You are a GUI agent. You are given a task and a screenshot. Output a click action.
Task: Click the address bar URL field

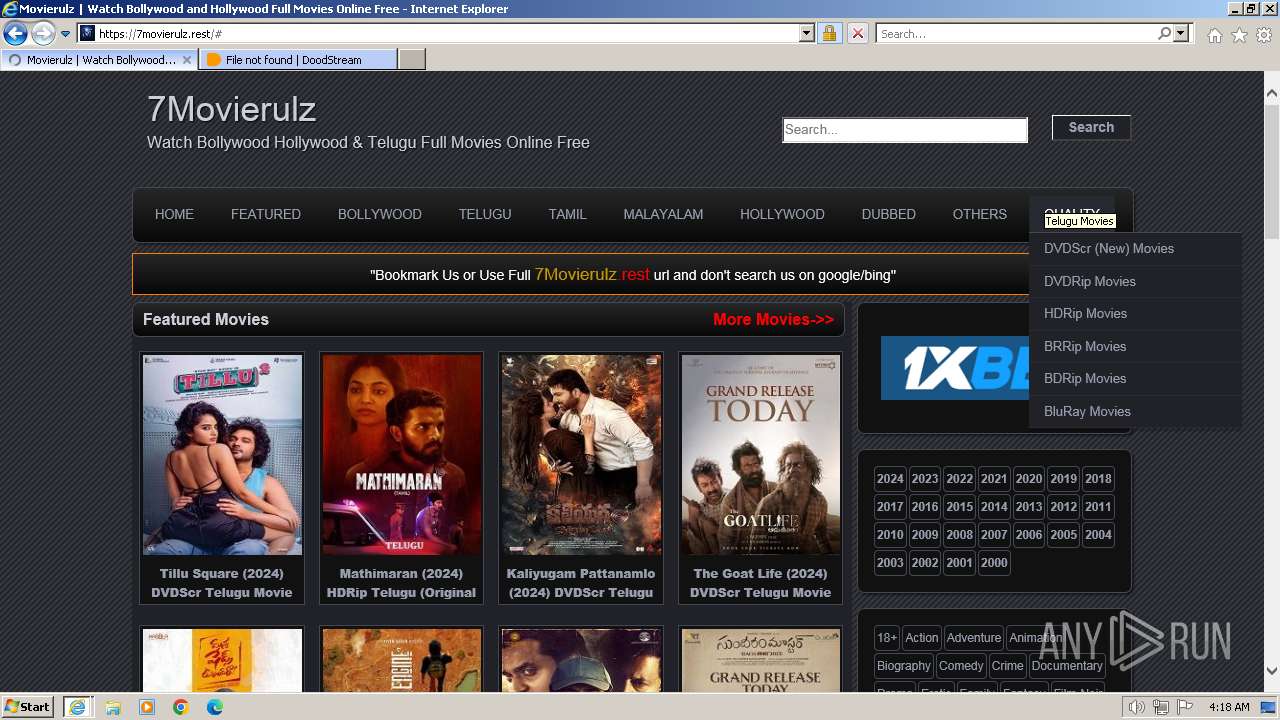[x=446, y=34]
